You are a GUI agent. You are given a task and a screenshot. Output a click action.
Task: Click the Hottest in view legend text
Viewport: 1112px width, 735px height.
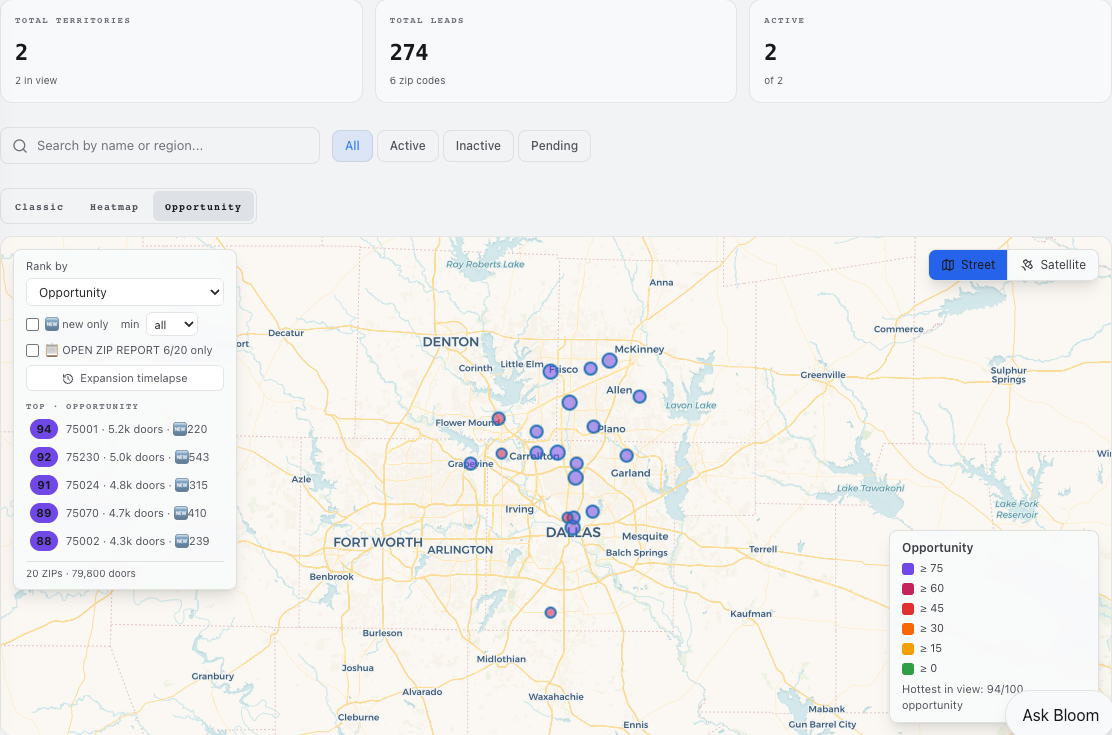point(962,697)
